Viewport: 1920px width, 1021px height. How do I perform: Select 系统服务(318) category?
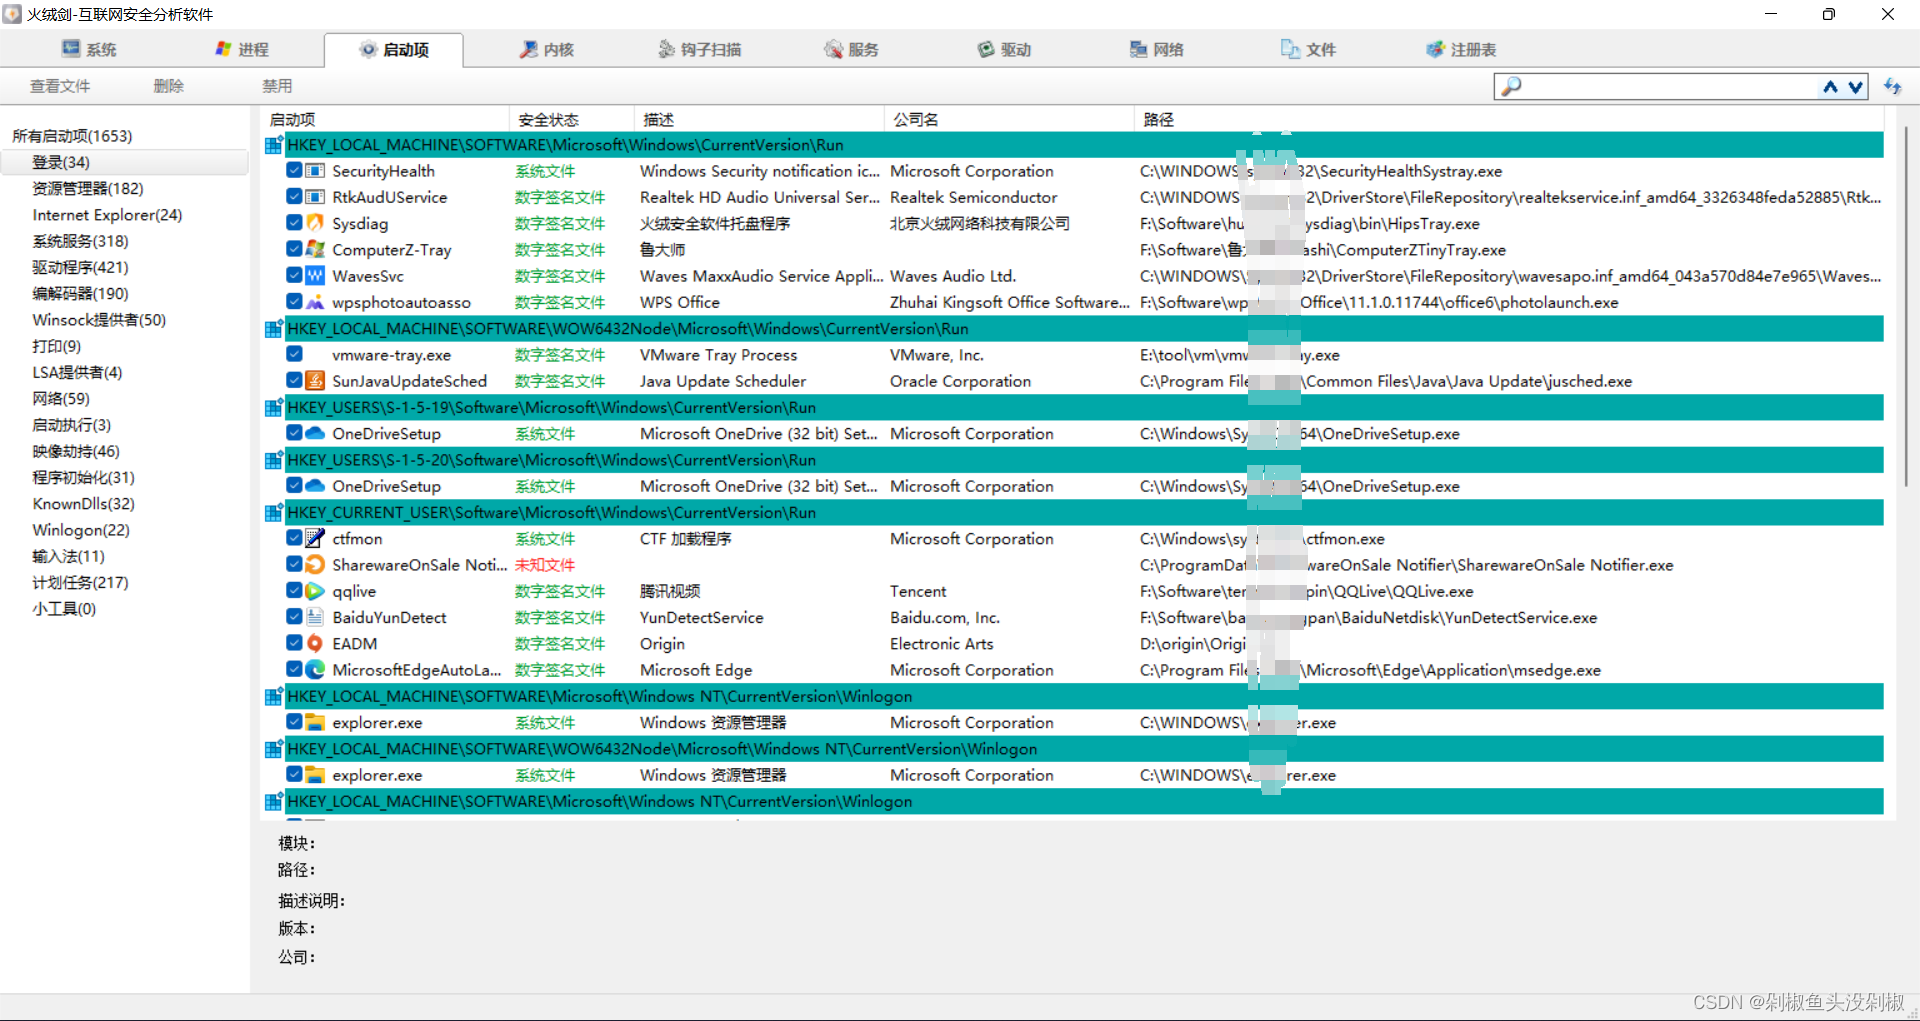[x=80, y=241]
